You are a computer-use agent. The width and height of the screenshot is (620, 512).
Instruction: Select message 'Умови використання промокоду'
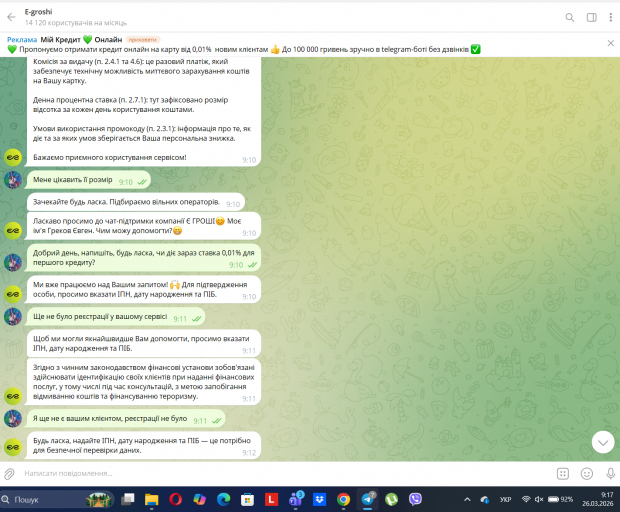[x=142, y=133]
